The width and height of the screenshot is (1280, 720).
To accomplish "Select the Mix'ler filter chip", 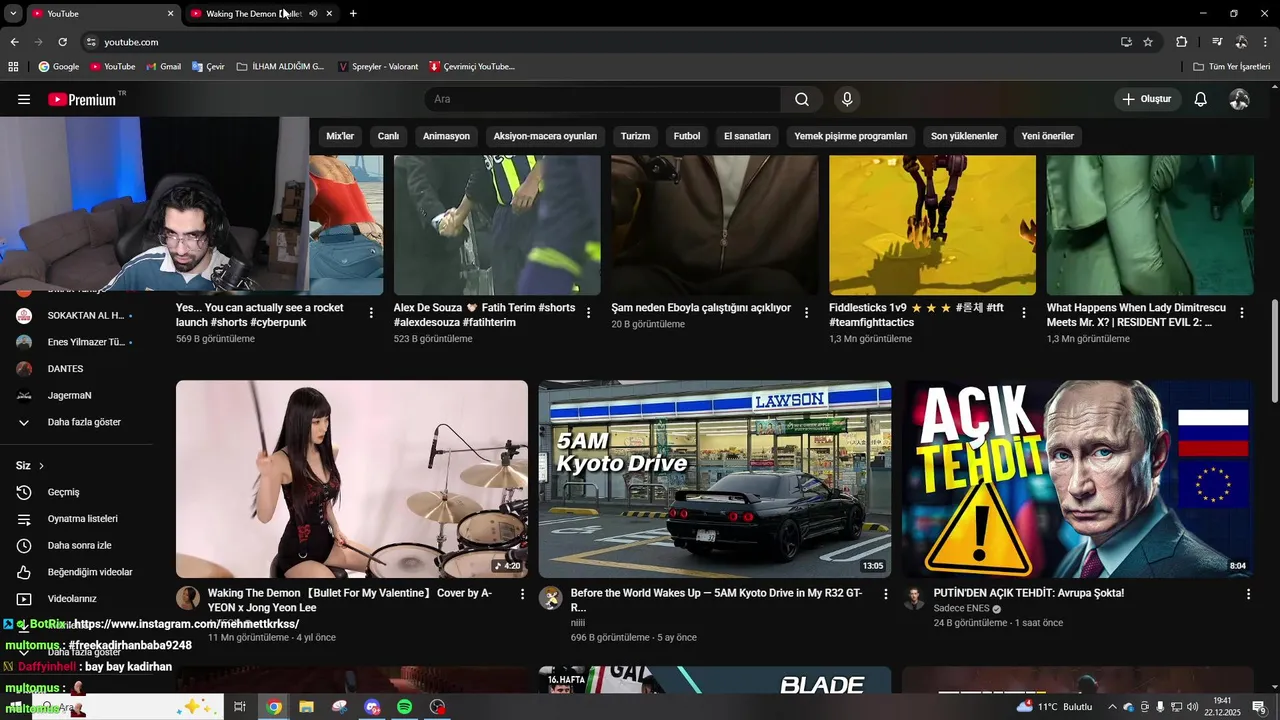I will 340,136.
